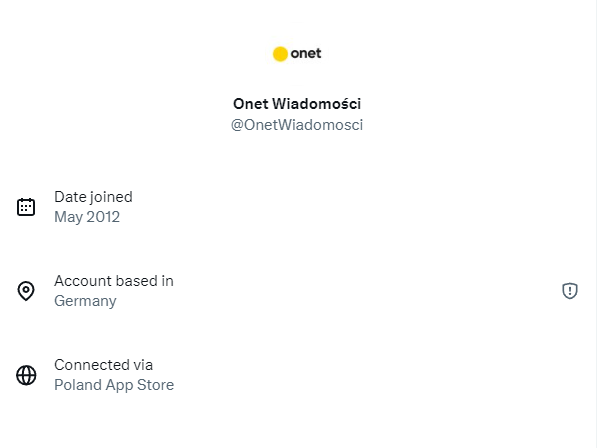Image resolution: width=605 pixels, height=448 pixels.
Task: Click the word 'Date' in the join label
Action: 70,197
